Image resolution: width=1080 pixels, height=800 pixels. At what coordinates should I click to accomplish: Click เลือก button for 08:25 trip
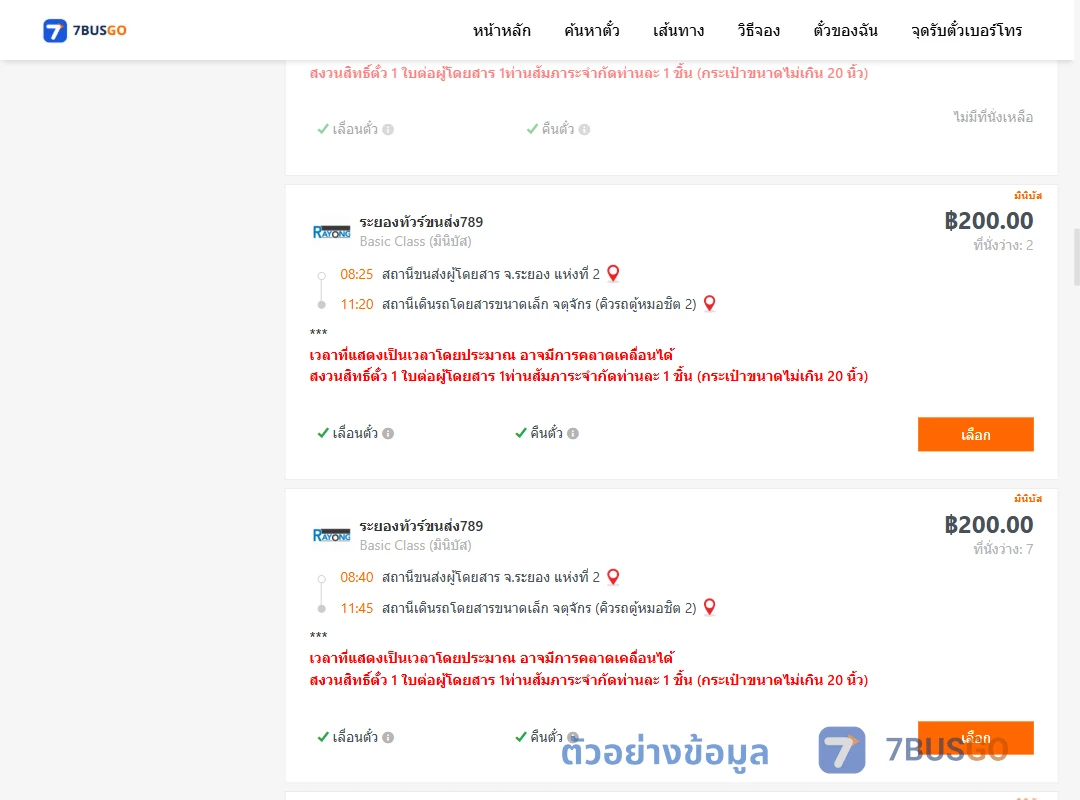click(x=975, y=434)
